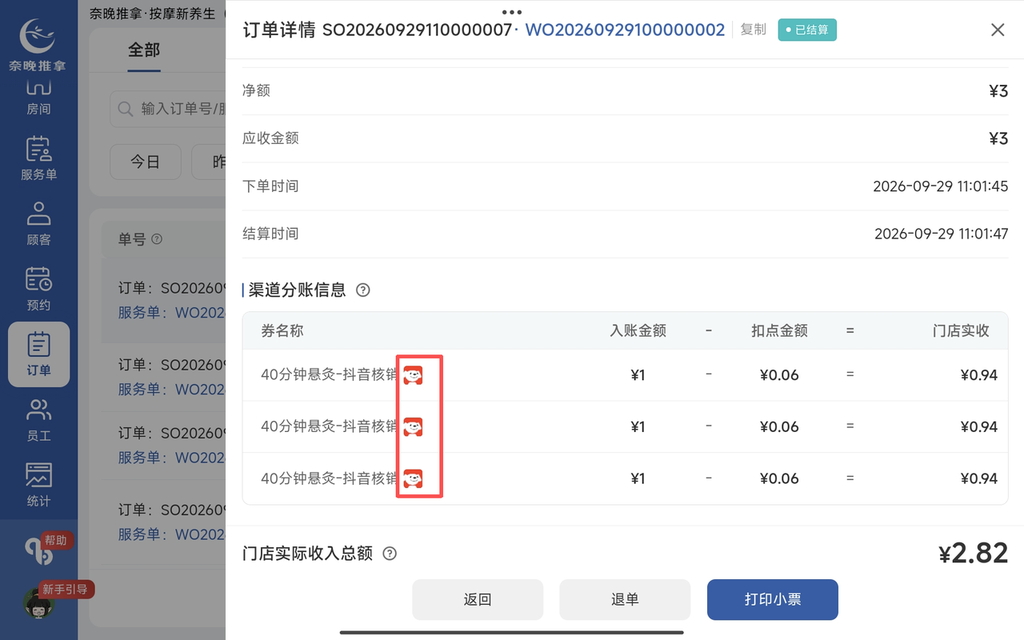Viewport: 1024px width, 640px height.
Task: Copy the order number with 复制
Action: pyautogui.click(x=753, y=29)
